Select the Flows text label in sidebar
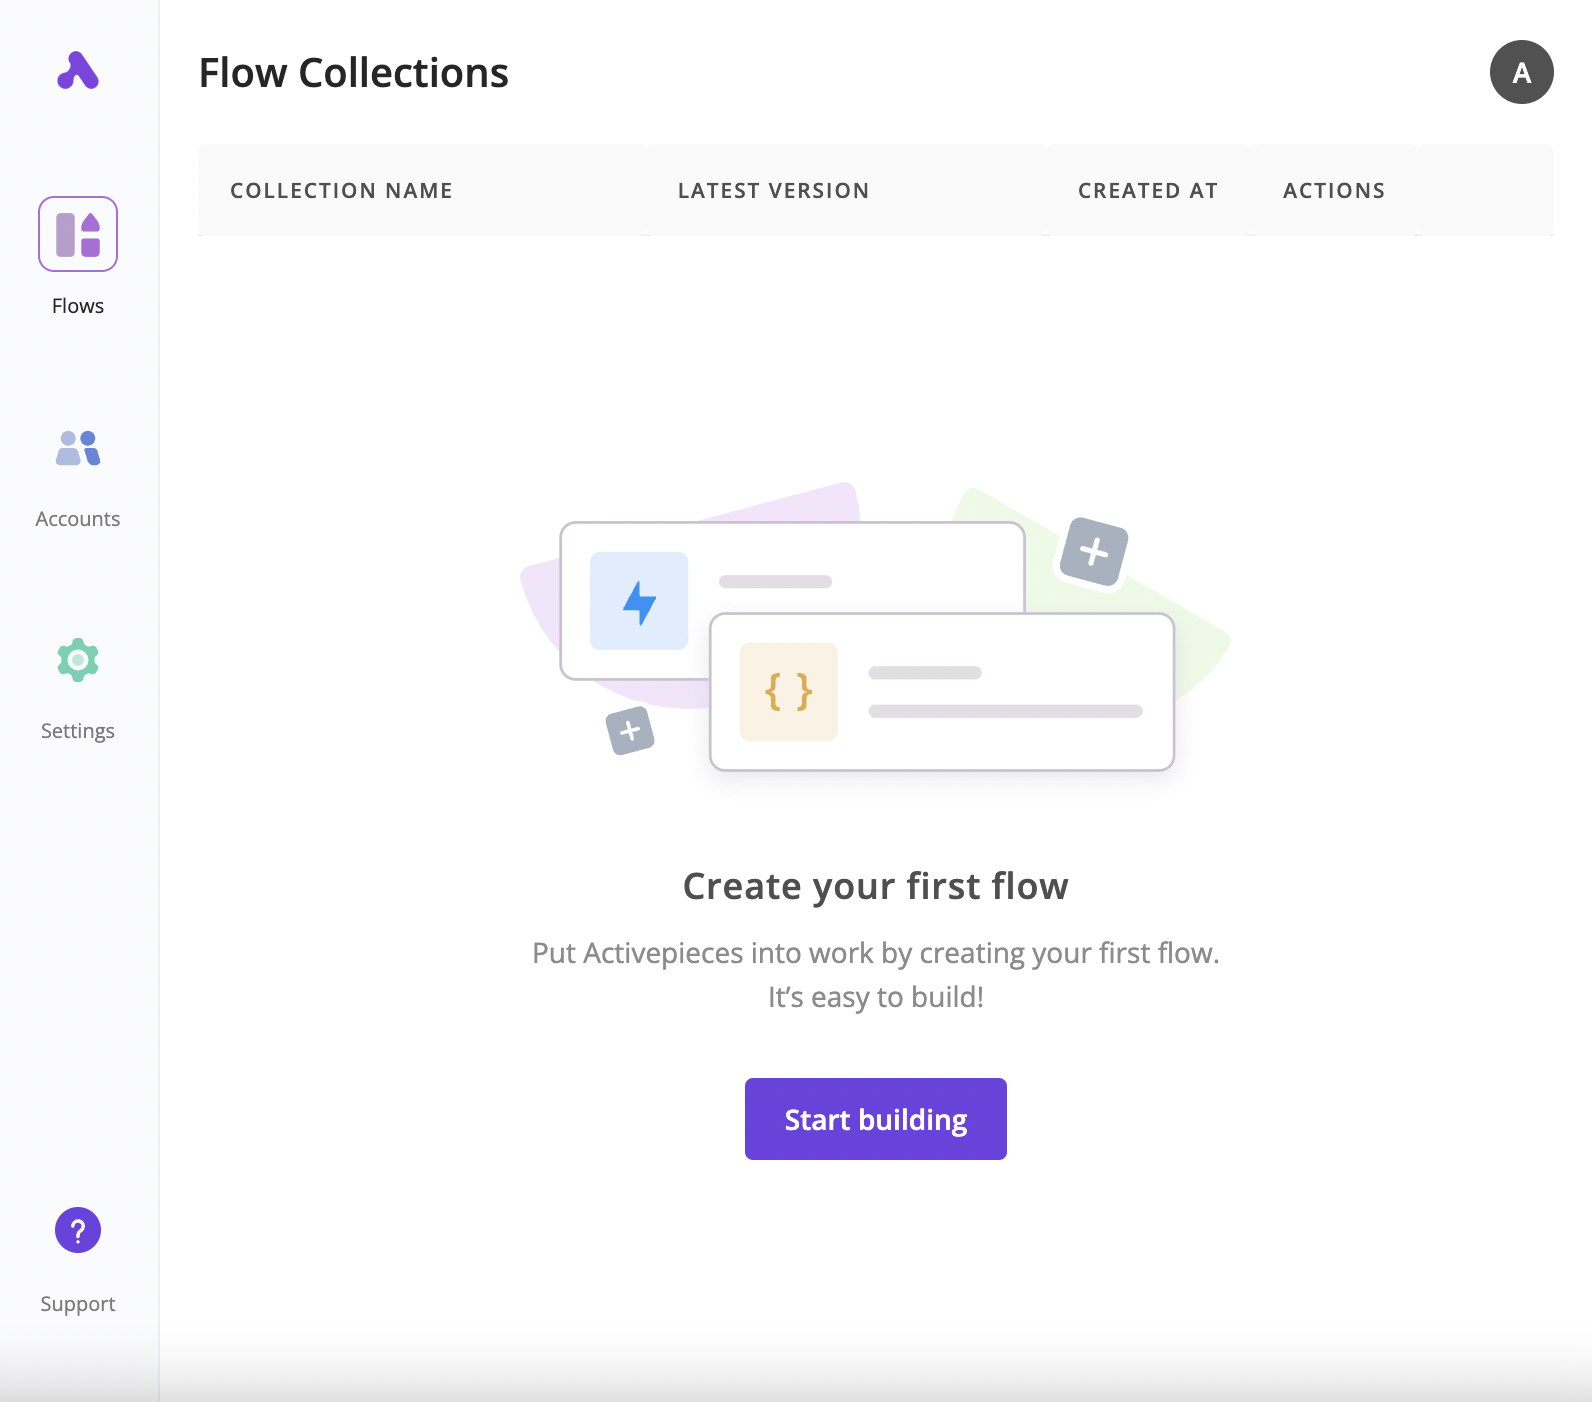Screen dimensions: 1592x1402 click(78, 306)
